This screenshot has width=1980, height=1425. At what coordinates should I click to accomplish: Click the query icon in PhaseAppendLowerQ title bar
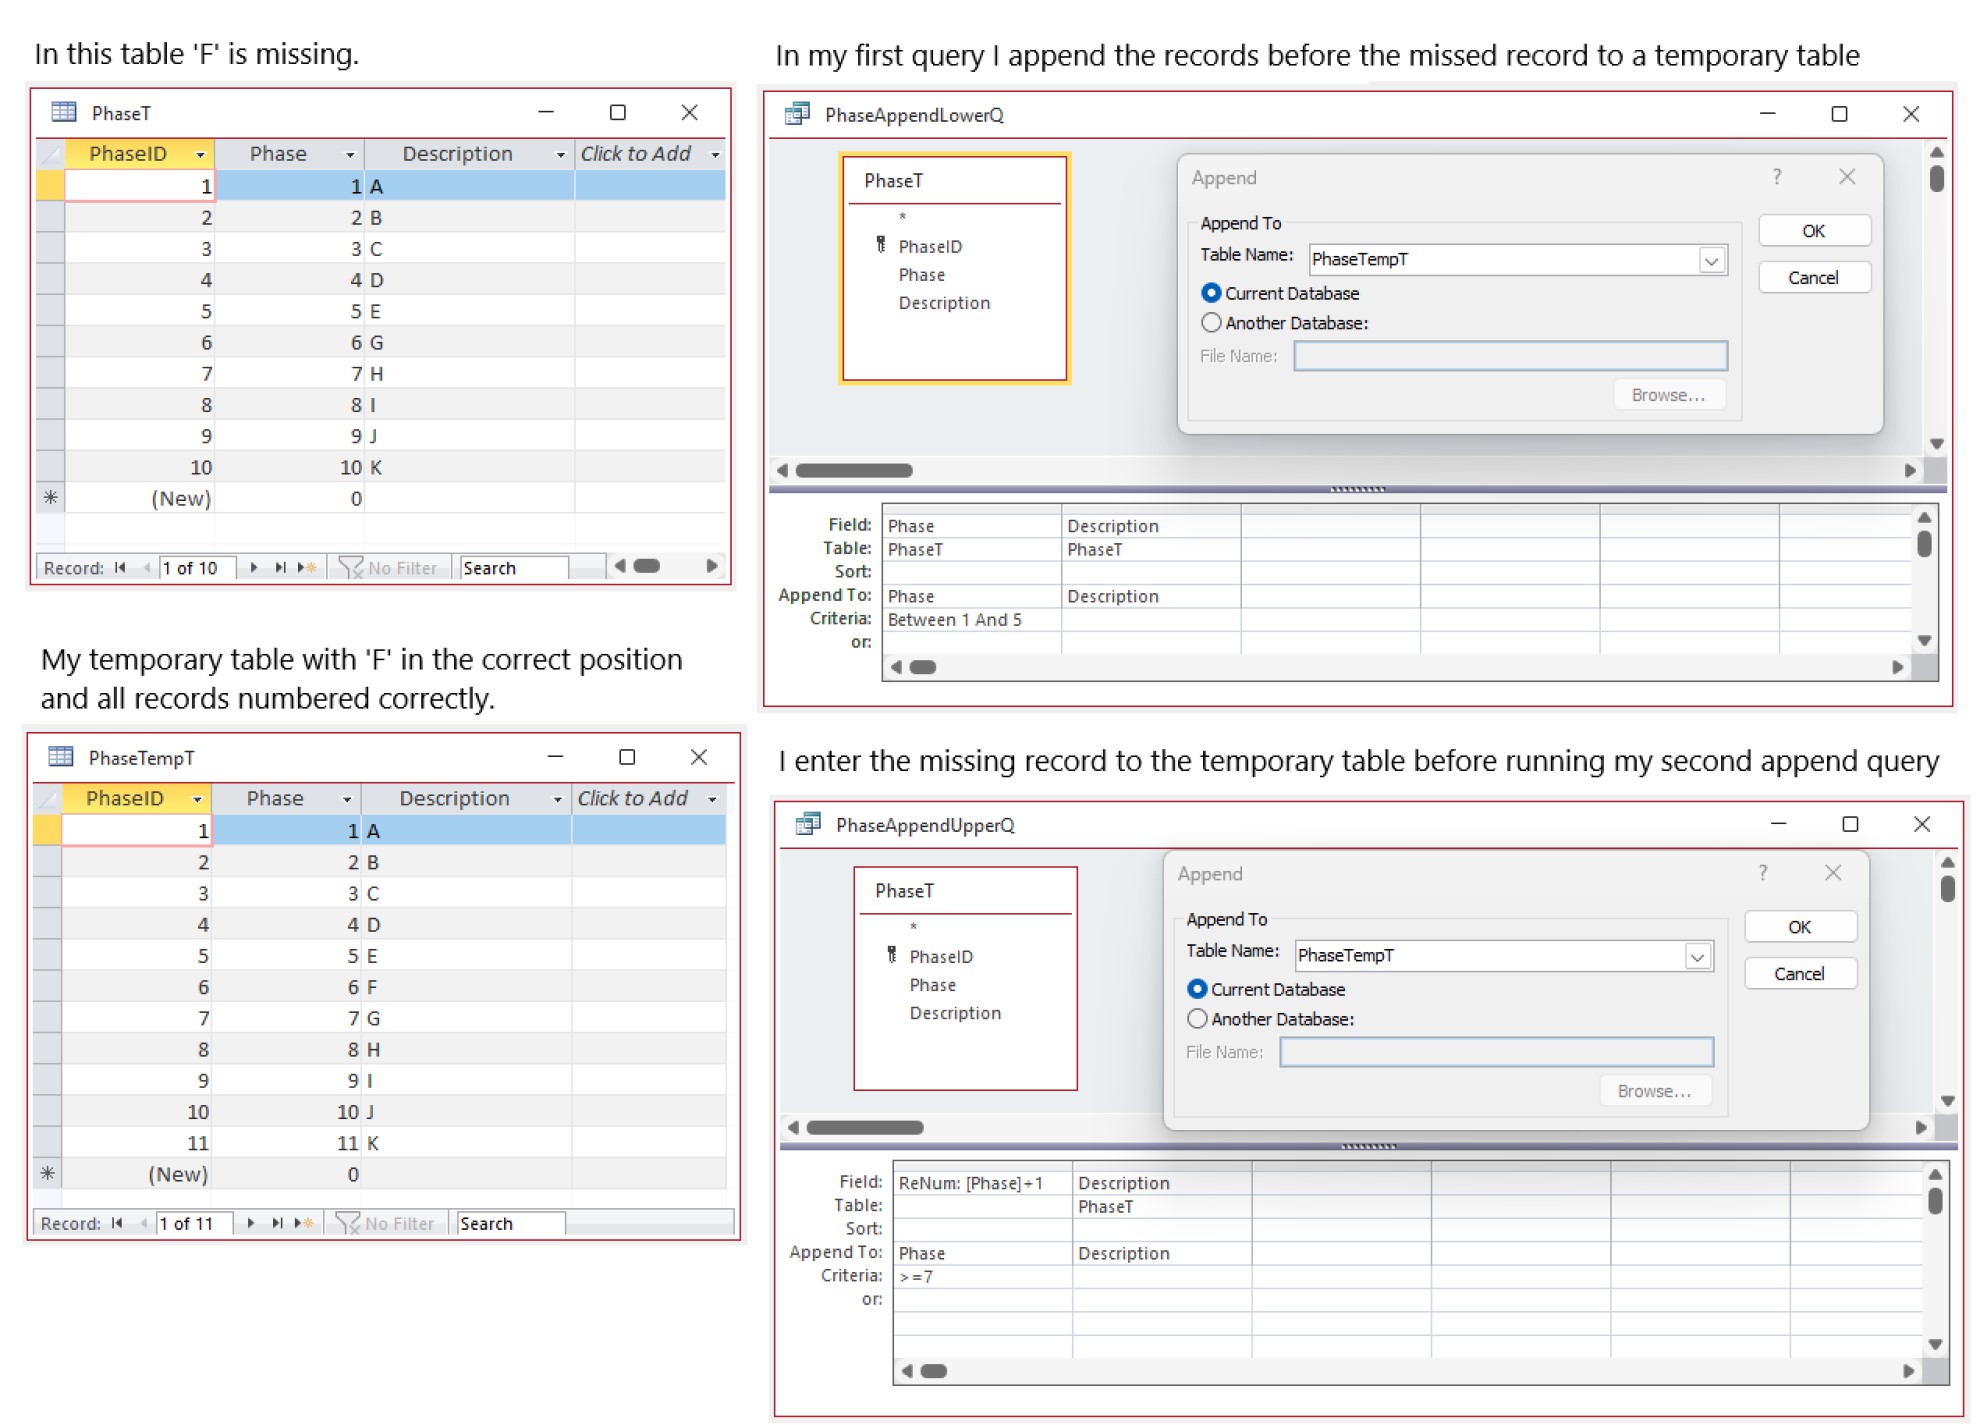797,115
